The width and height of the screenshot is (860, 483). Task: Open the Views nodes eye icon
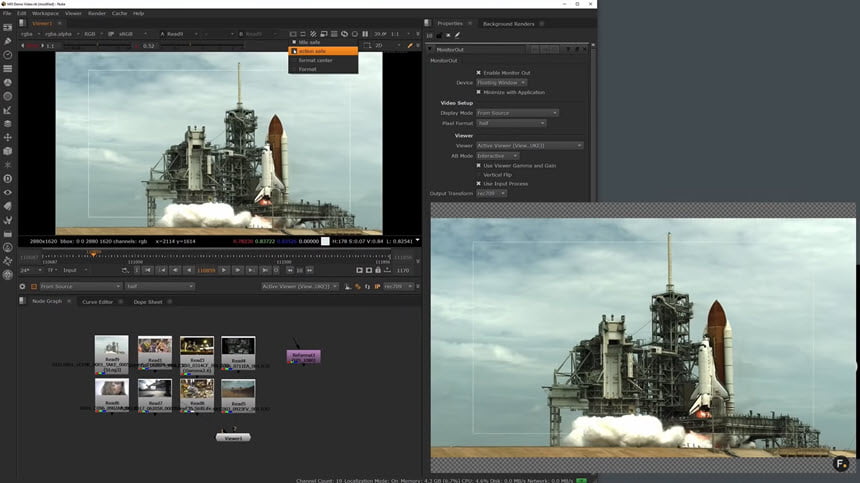[x=8, y=192]
